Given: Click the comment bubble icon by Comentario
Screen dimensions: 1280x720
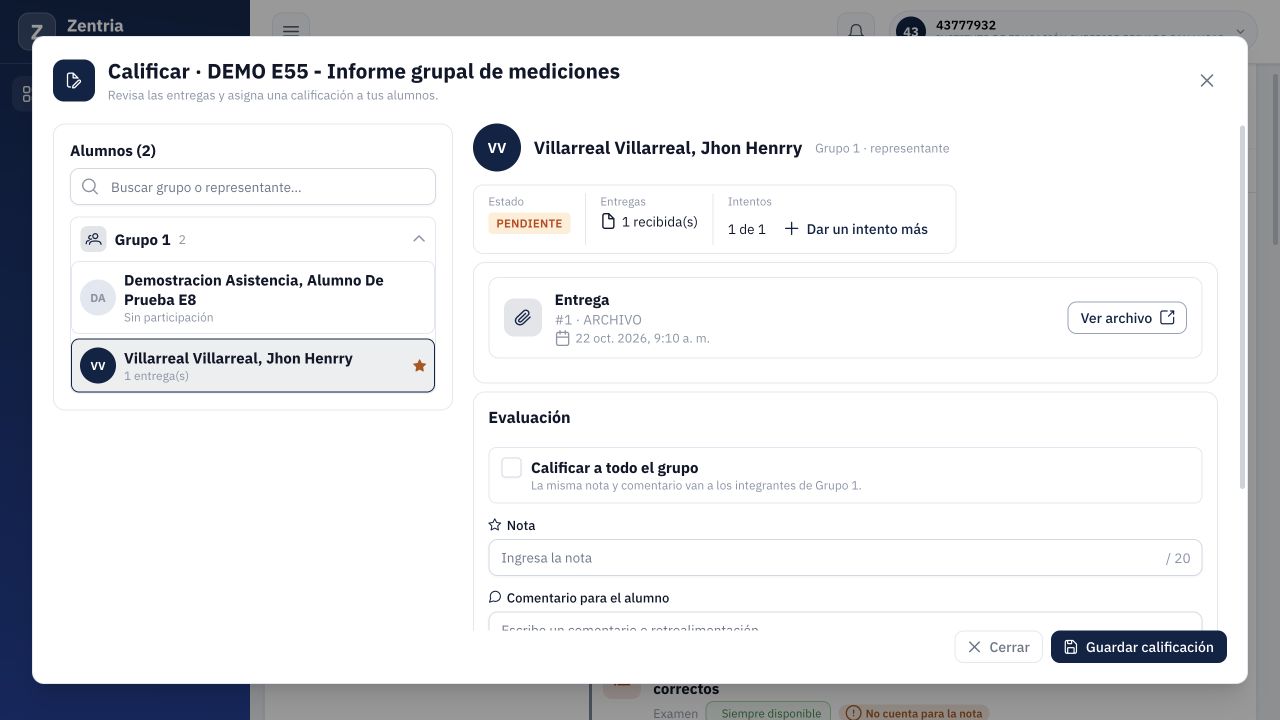Looking at the screenshot, I should point(495,598).
